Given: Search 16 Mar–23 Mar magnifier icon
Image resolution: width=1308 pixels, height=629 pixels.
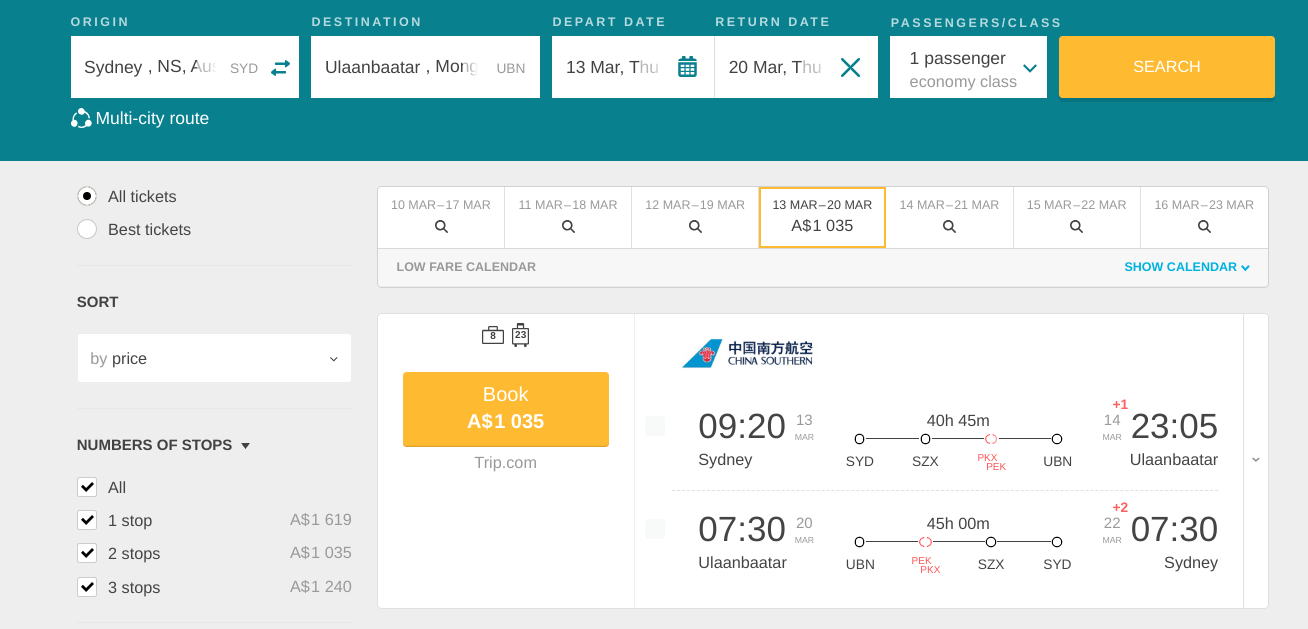Looking at the screenshot, I should point(1204,227).
